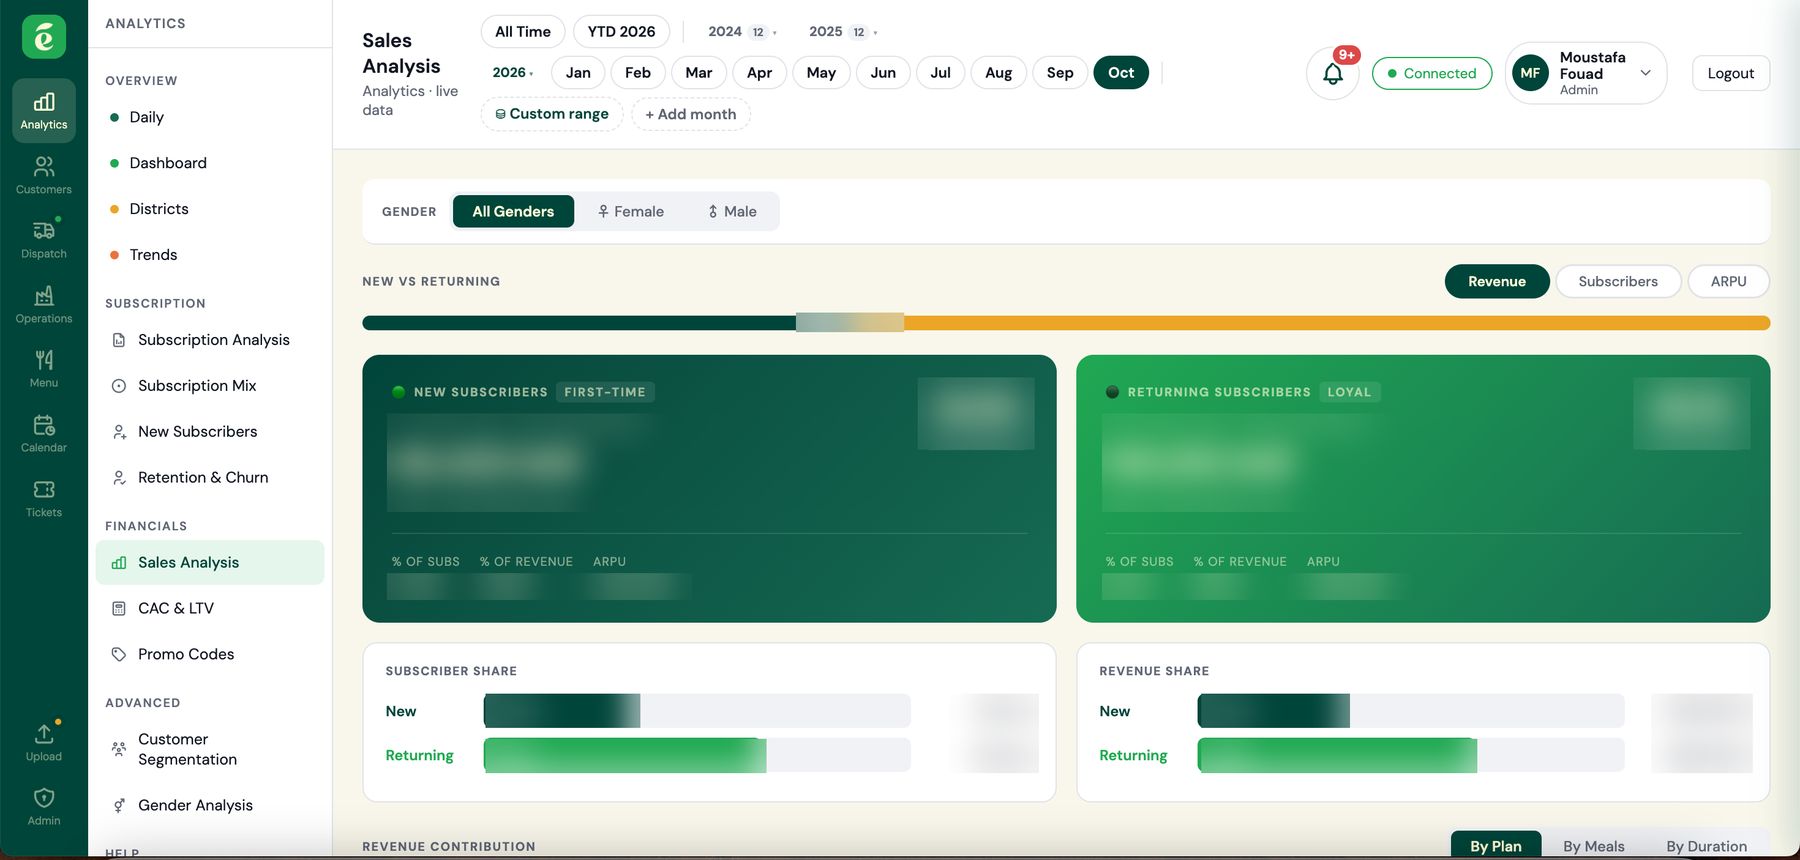
Task: Click the new vs returning split bar
Action: tap(1066, 323)
